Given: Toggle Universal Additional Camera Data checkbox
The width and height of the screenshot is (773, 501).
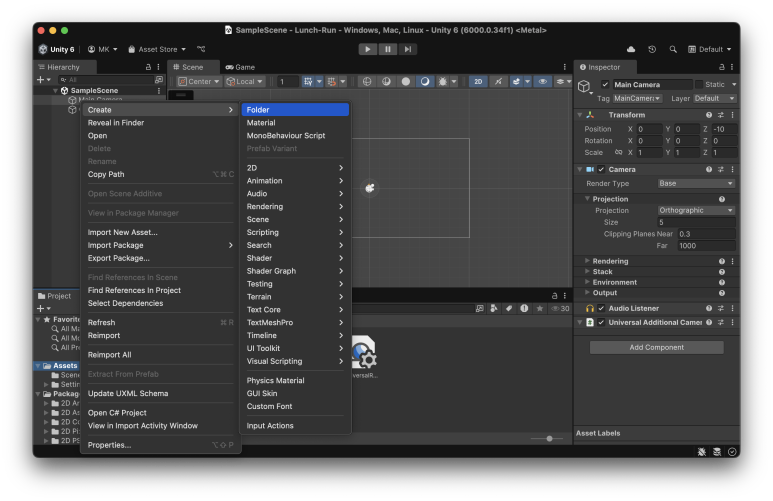Looking at the screenshot, I should click(601, 322).
